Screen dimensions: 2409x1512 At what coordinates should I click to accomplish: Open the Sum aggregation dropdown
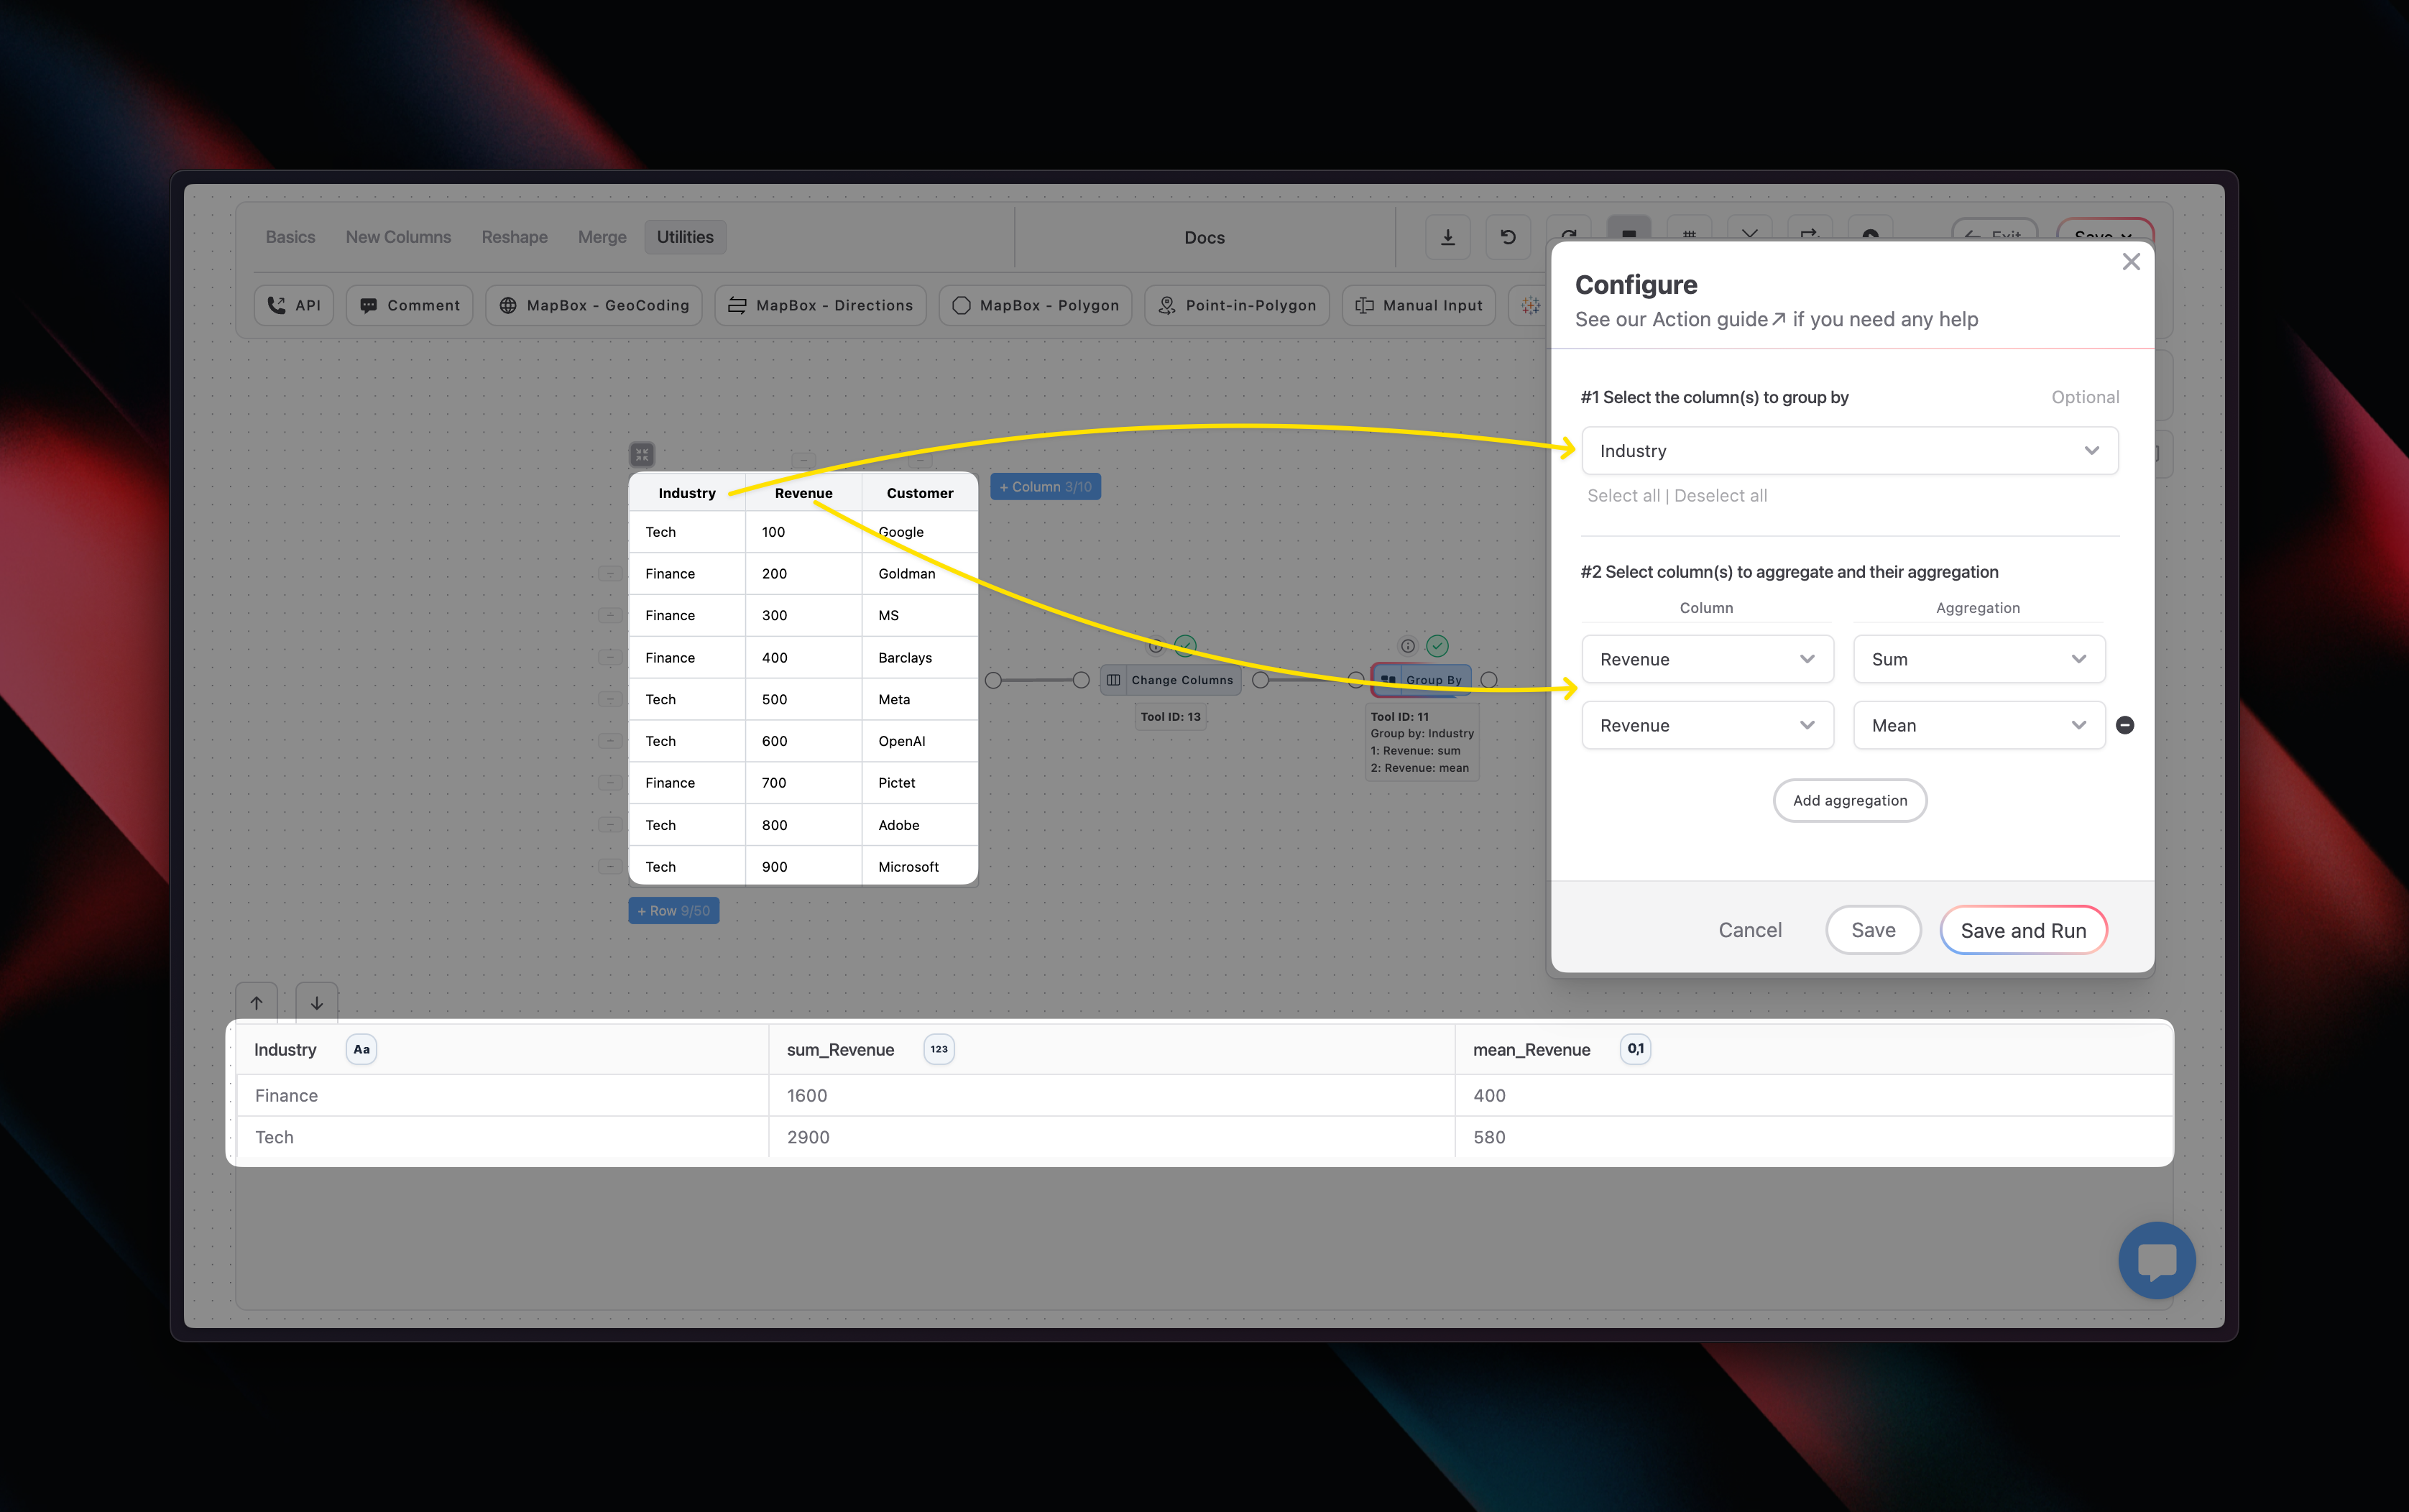click(1979, 659)
